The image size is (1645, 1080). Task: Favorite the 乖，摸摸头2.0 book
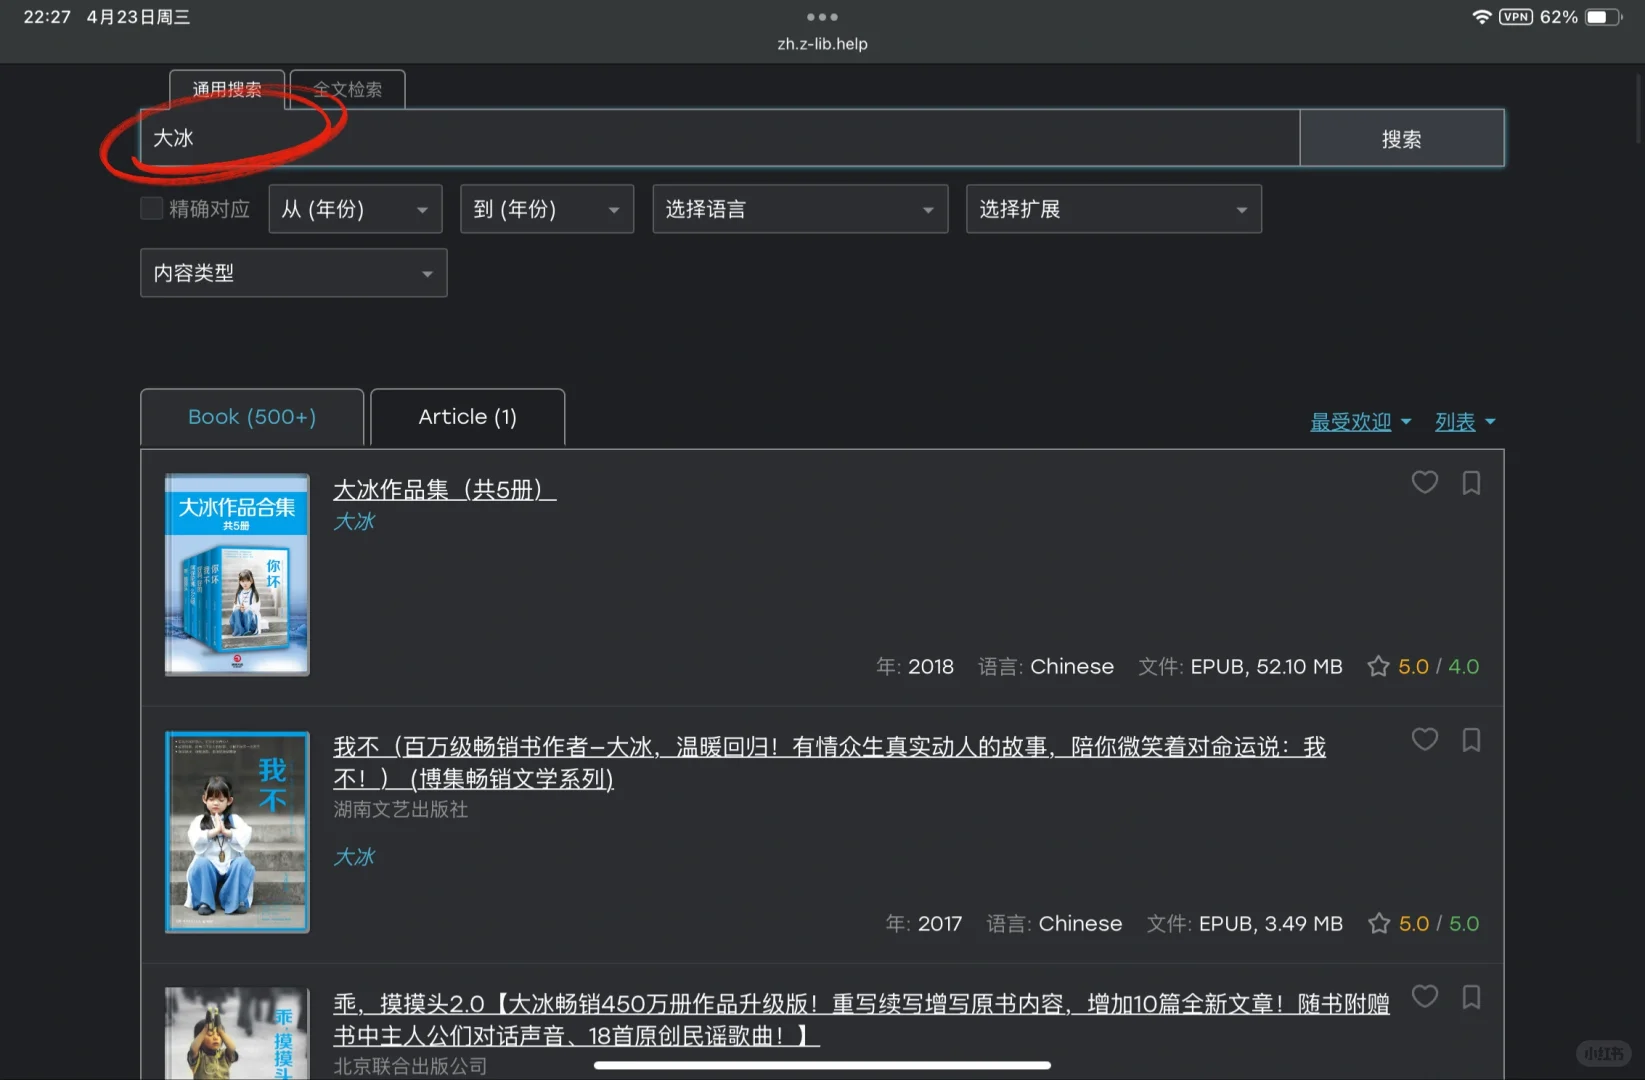[1424, 996]
